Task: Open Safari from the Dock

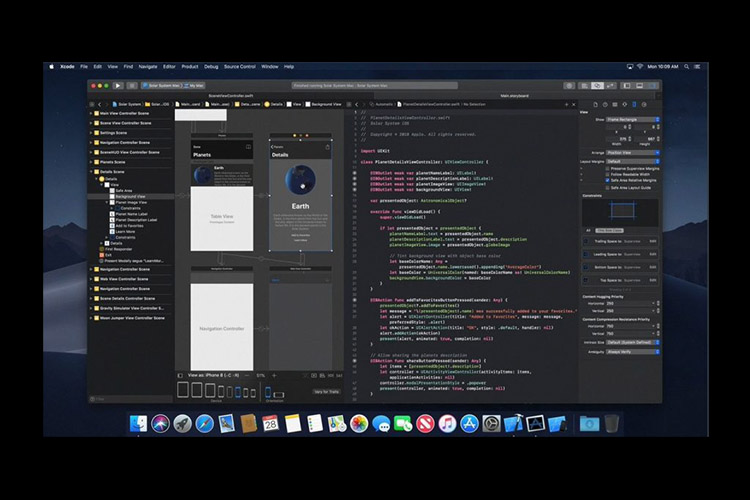Action: [x=204, y=424]
